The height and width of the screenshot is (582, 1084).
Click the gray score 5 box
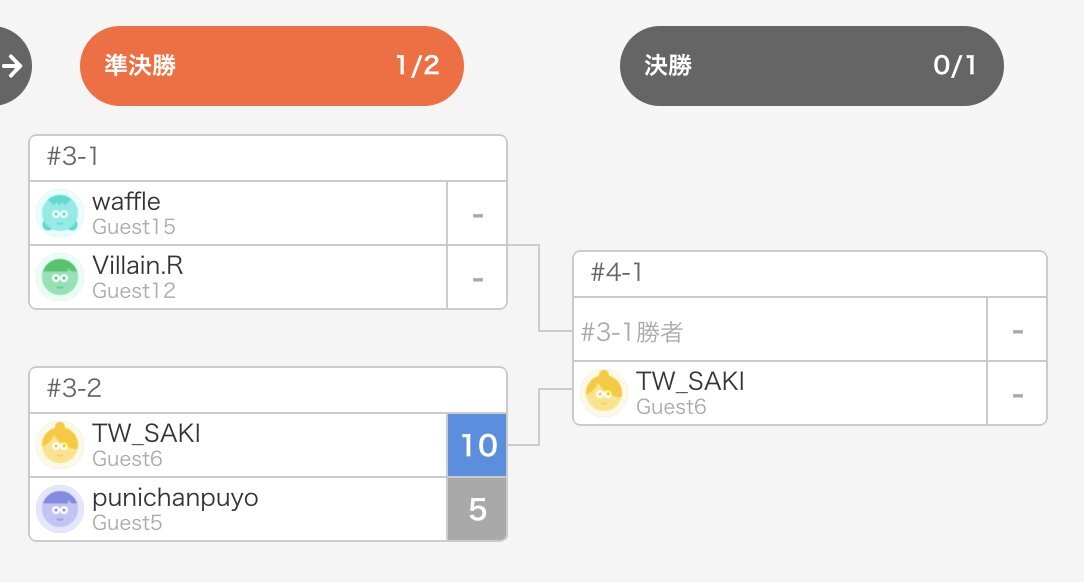[478, 509]
